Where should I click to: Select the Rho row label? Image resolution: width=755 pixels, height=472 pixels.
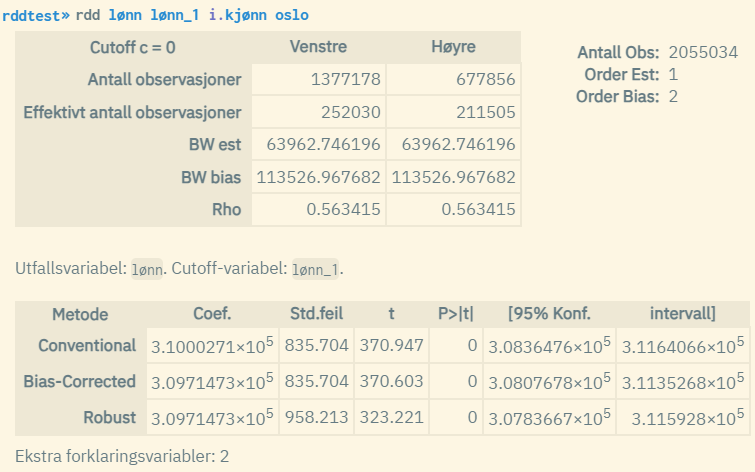point(226,209)
